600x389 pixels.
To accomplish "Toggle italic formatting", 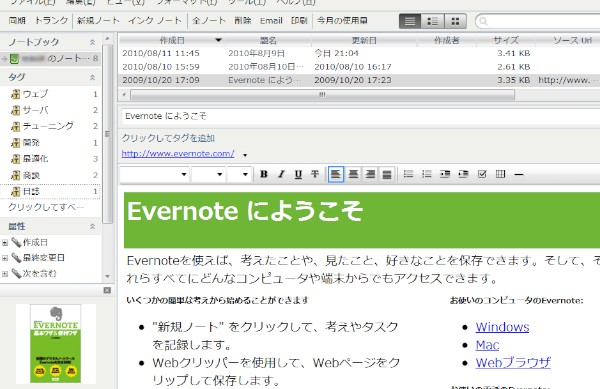I will (281, 174).
